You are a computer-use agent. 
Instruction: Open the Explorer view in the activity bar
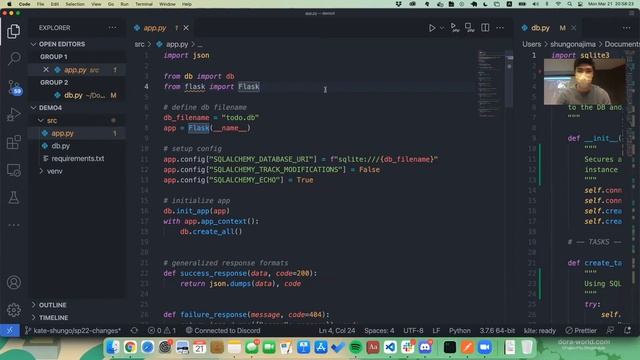tap(13, 31)
